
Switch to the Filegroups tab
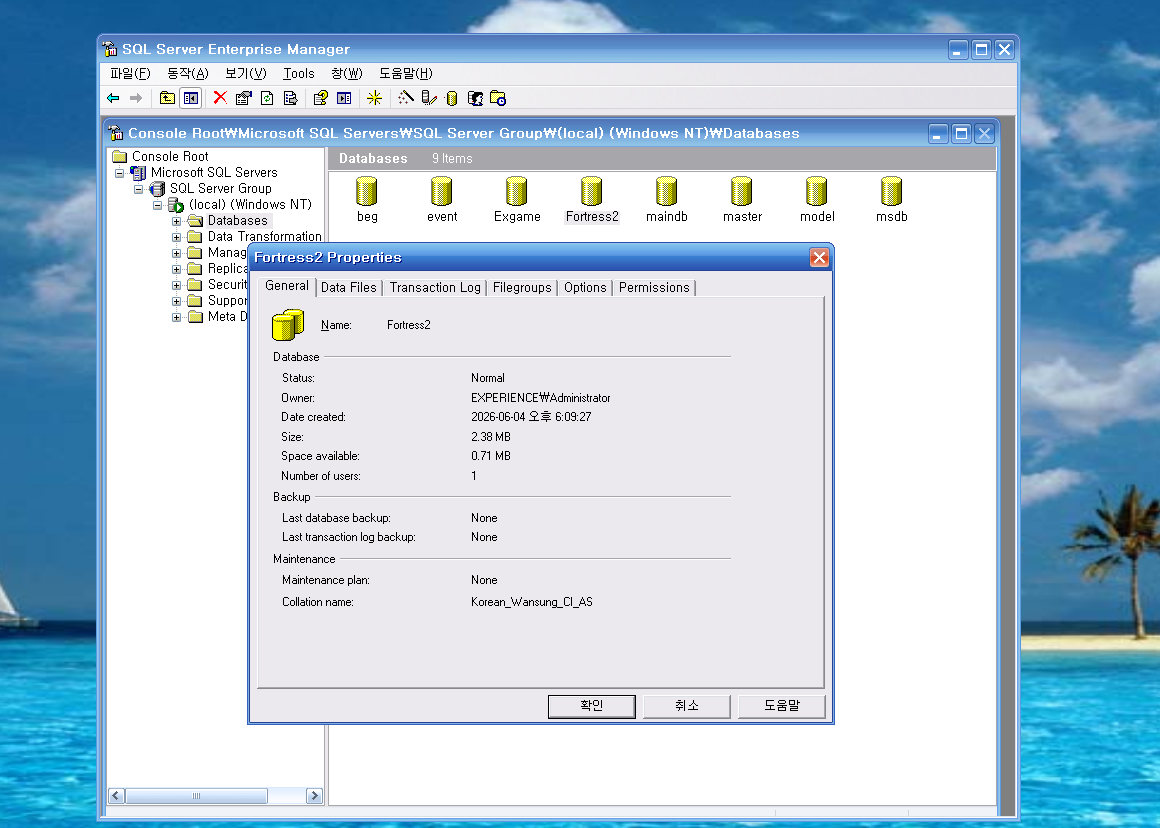522,287
